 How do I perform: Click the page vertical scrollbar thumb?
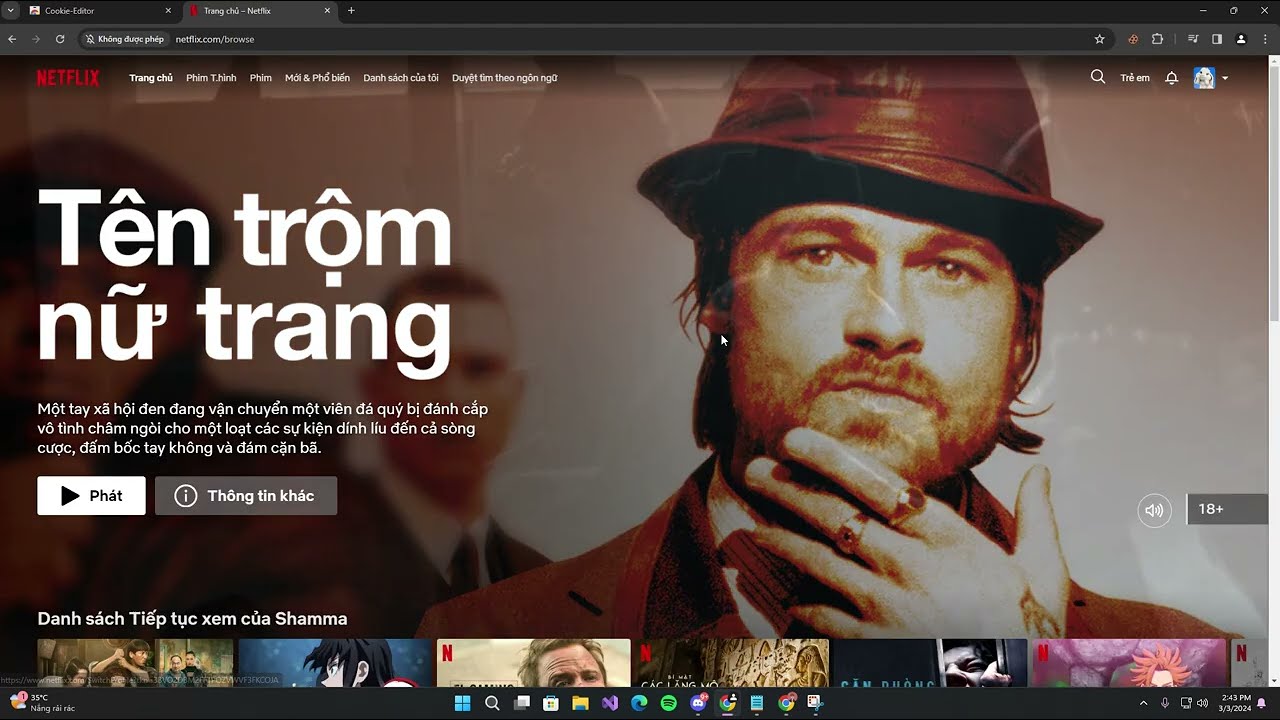1274,195
